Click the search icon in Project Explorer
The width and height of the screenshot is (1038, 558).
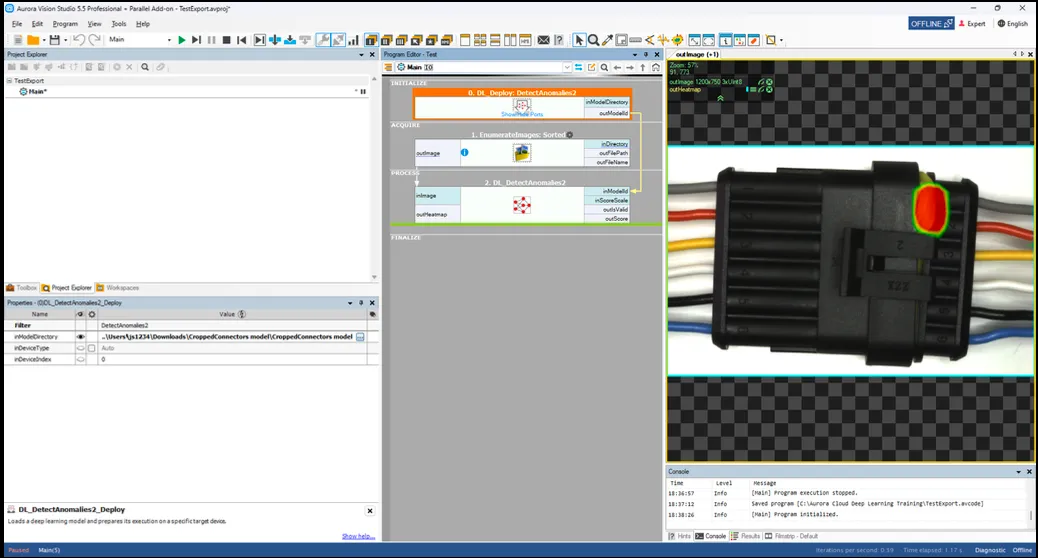(x=145, y=67)
